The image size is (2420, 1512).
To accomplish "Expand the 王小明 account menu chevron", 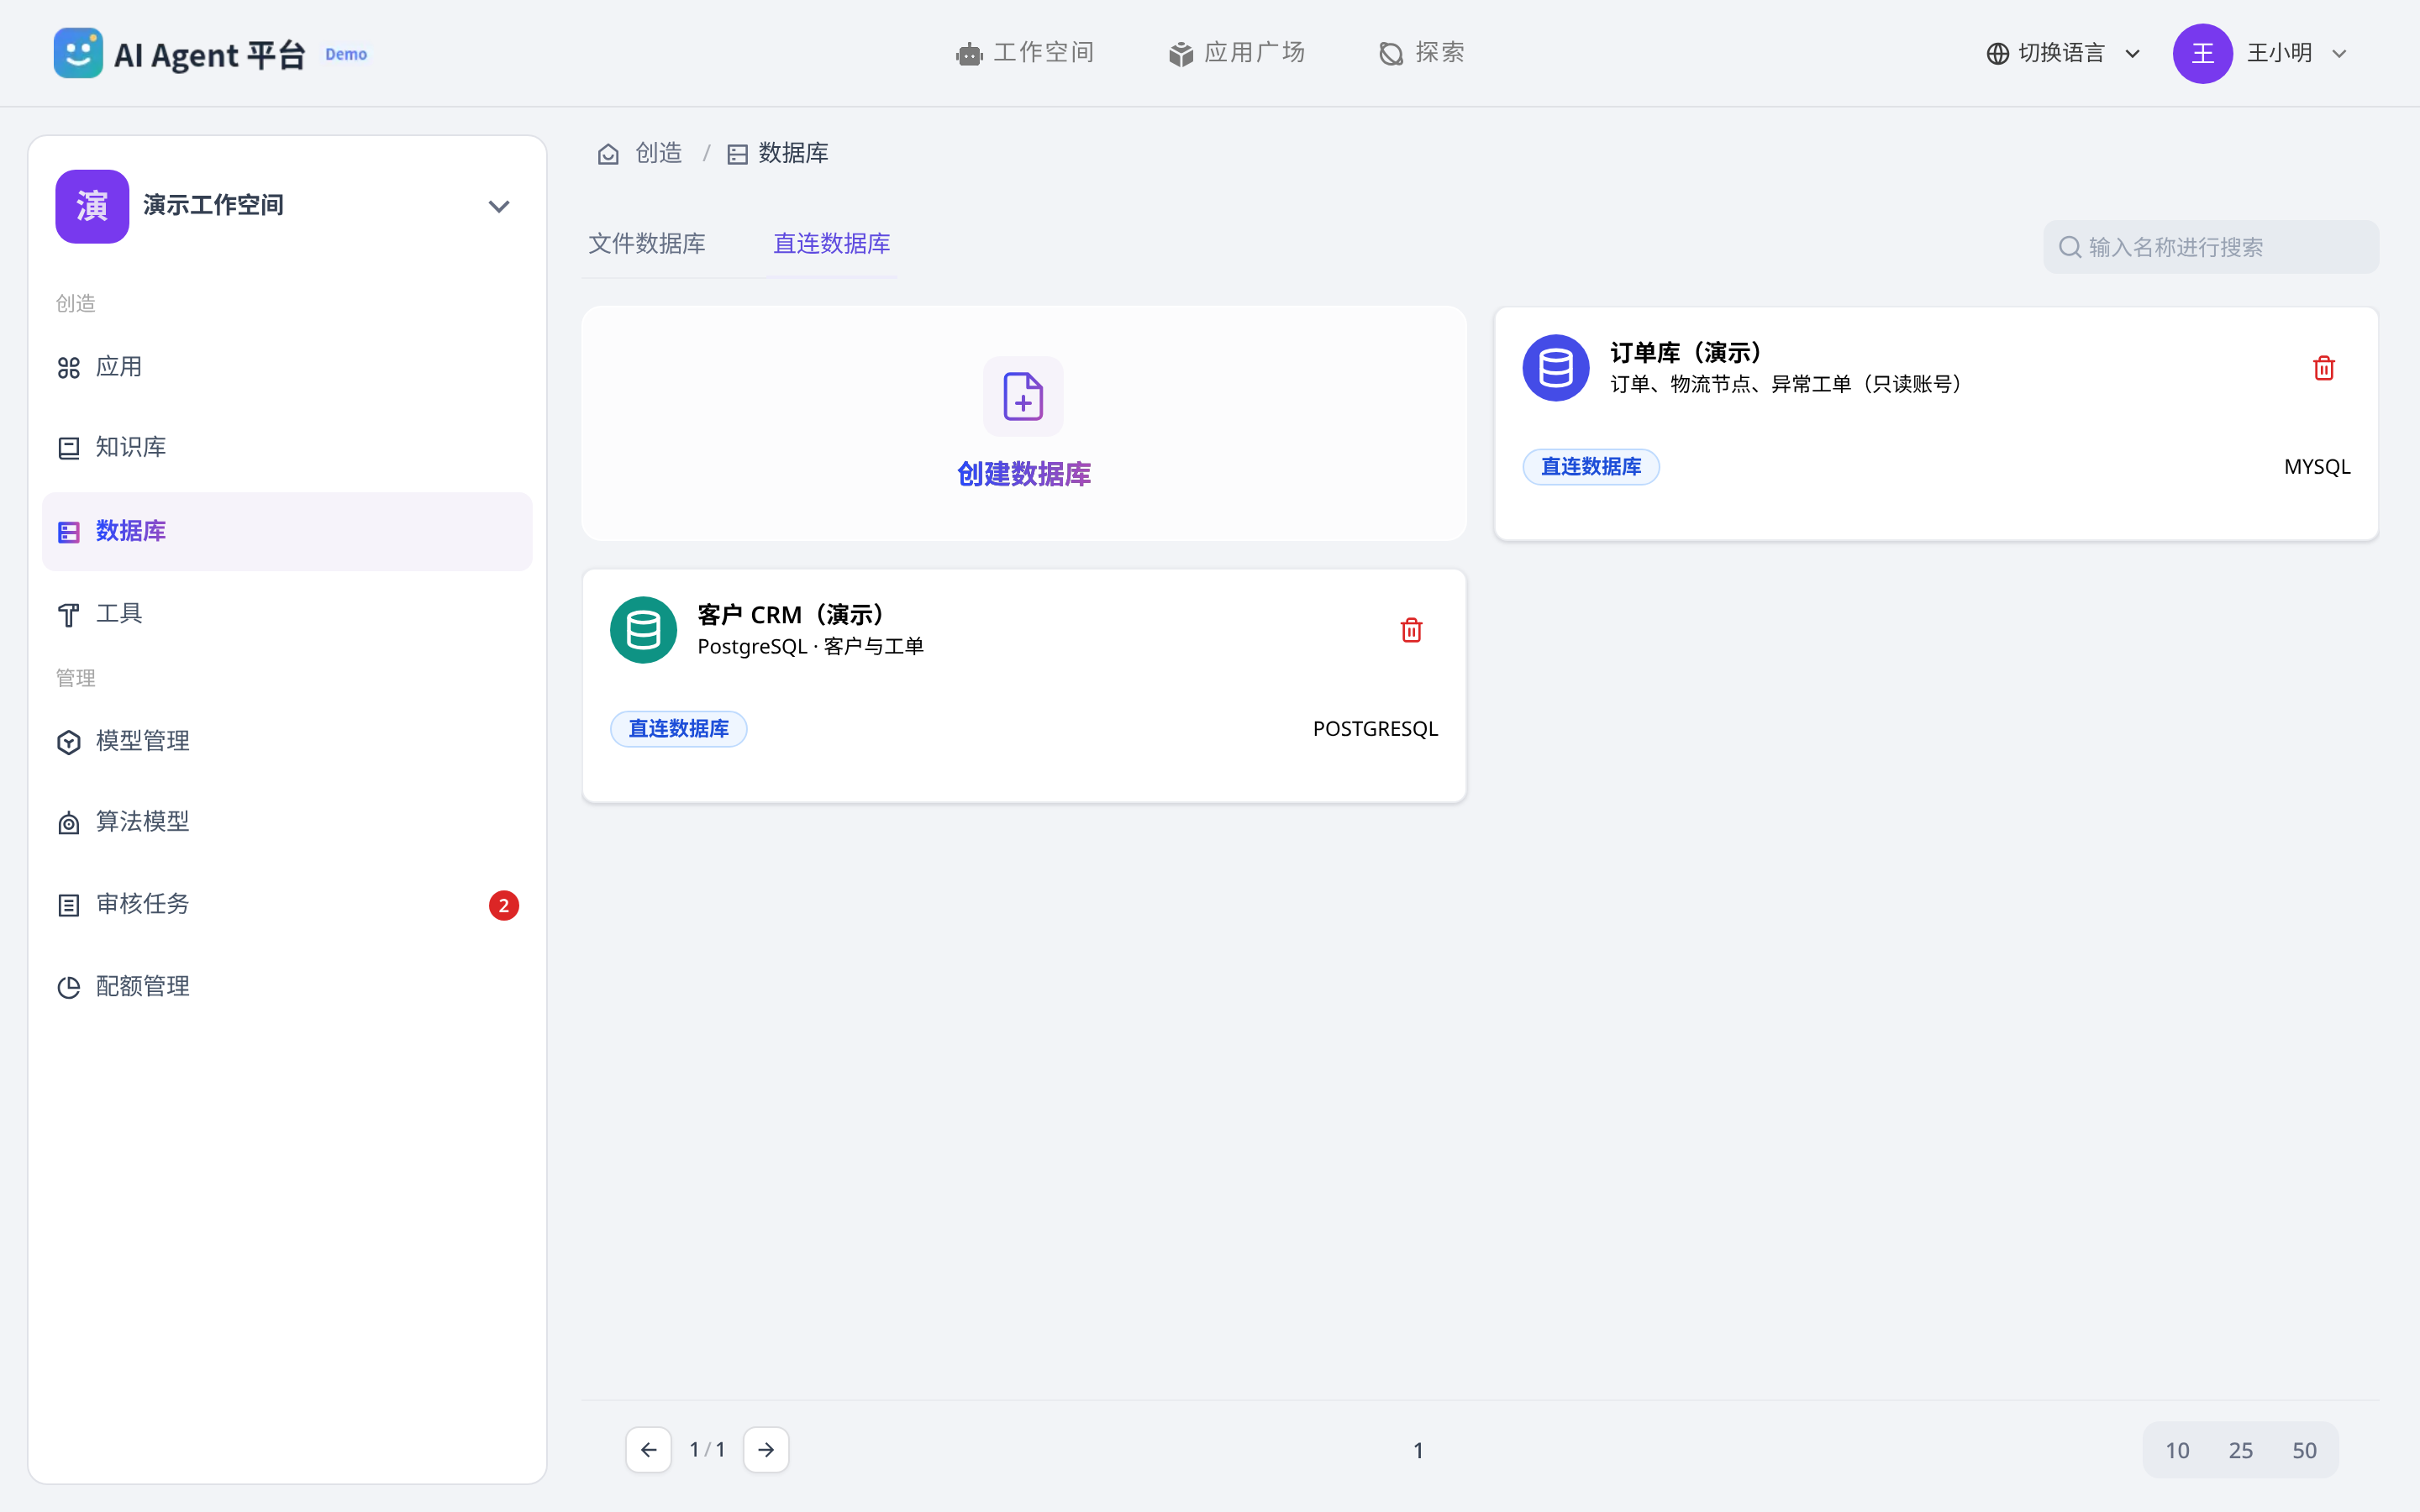I will coord(2339,54).
